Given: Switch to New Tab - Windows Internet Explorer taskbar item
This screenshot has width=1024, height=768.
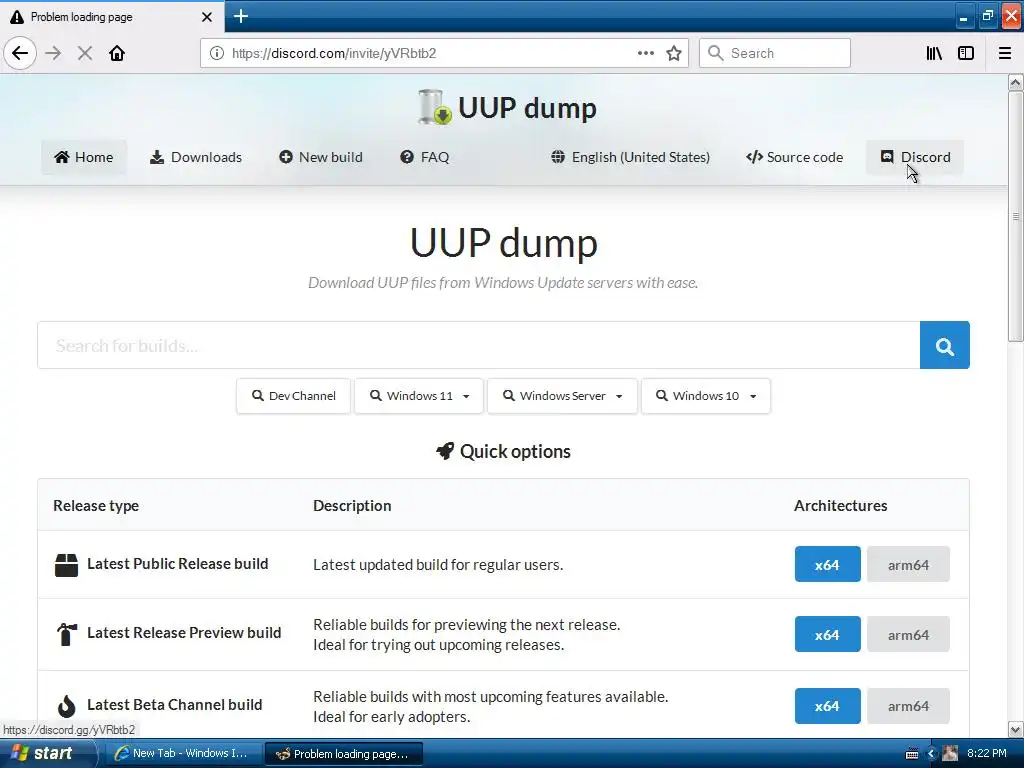Looking at the screenshot, I should point(183,753).
